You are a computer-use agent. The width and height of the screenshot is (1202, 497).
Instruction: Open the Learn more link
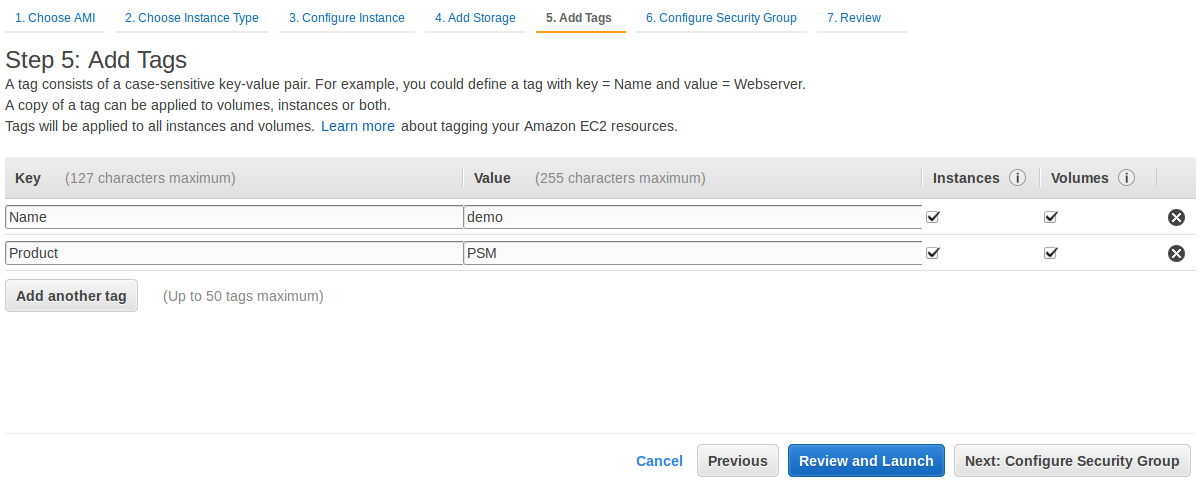point(357,126)
